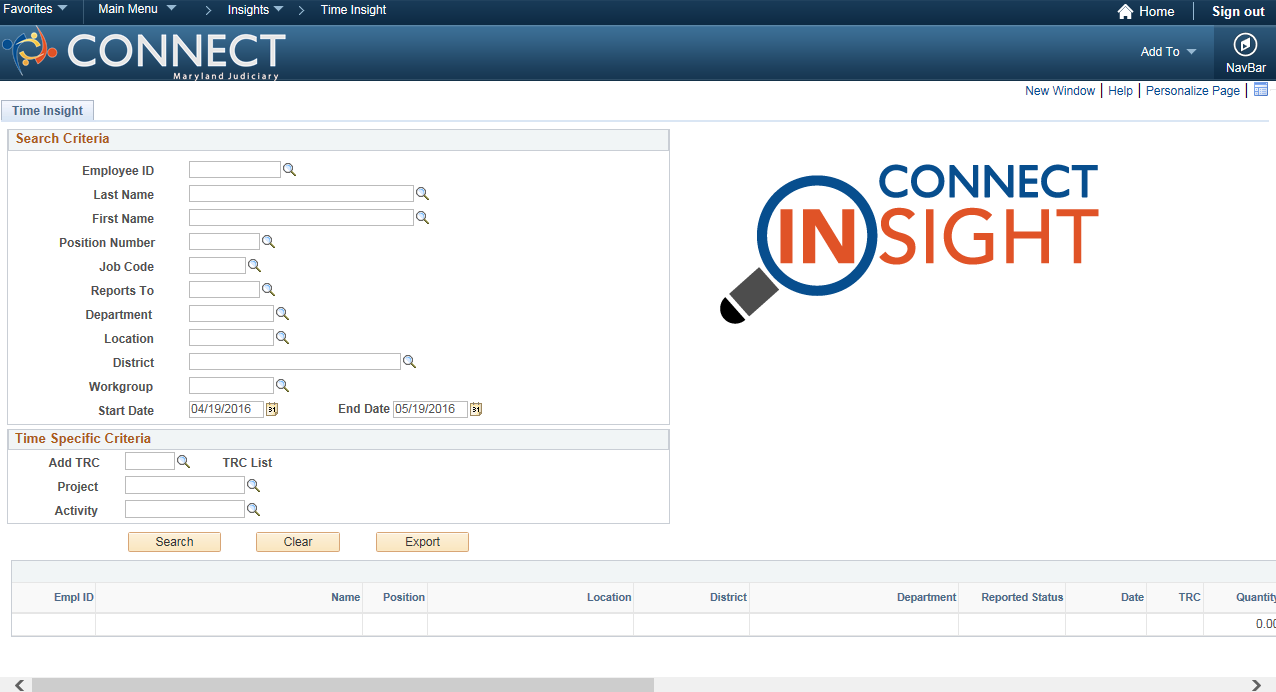Open the Employee ID lookup magnifier
Image resolution: width=1276 pixels, height=692 pixels.
click(289, 170)
